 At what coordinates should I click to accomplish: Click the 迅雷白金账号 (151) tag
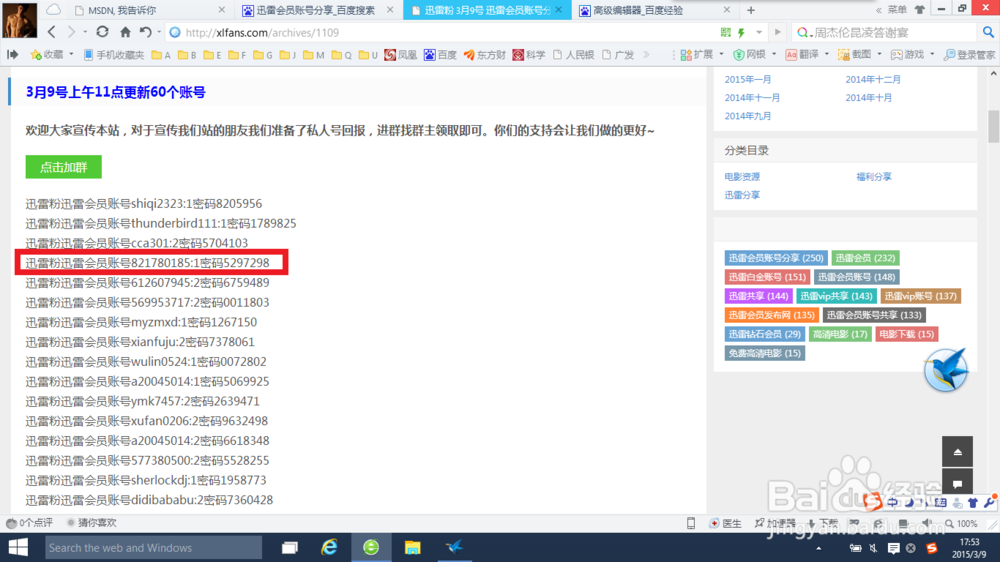(x=767, y=277)
